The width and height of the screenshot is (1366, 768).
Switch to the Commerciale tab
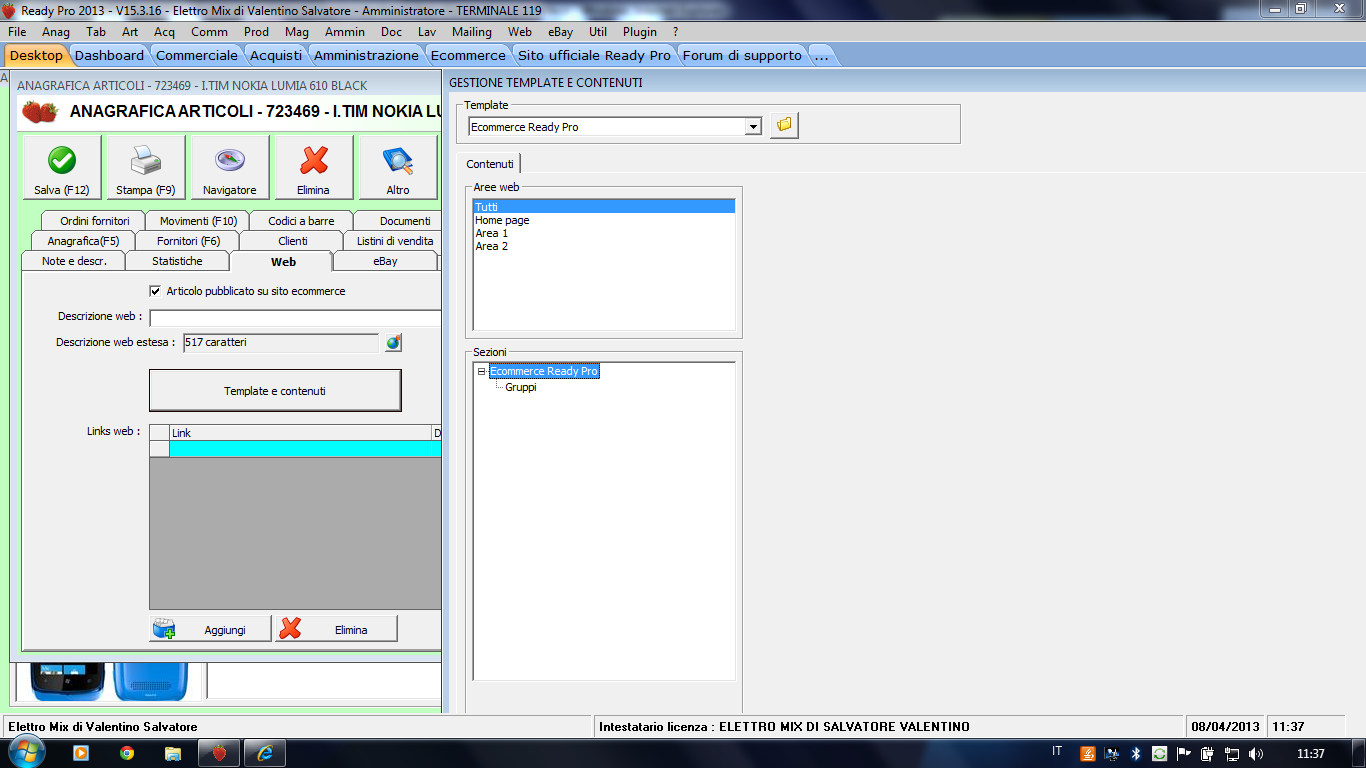coord(197,55)
